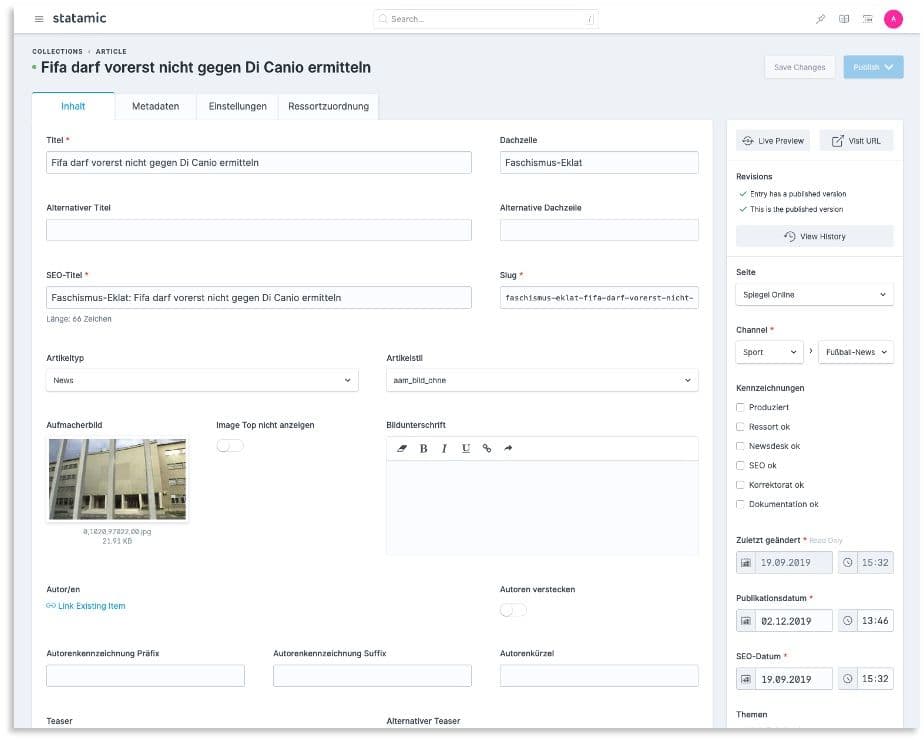This screenshot has height=740, width=924.
Task: Click the statamic logo
Action: (80, 18)
